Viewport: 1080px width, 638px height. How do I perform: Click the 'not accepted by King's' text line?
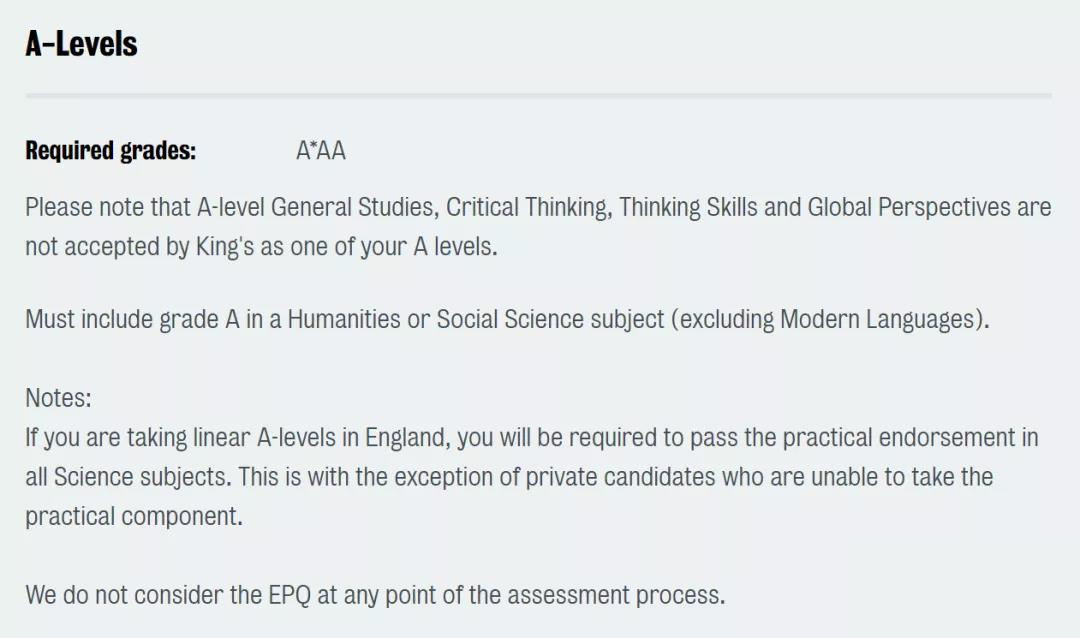coord(261,247)
